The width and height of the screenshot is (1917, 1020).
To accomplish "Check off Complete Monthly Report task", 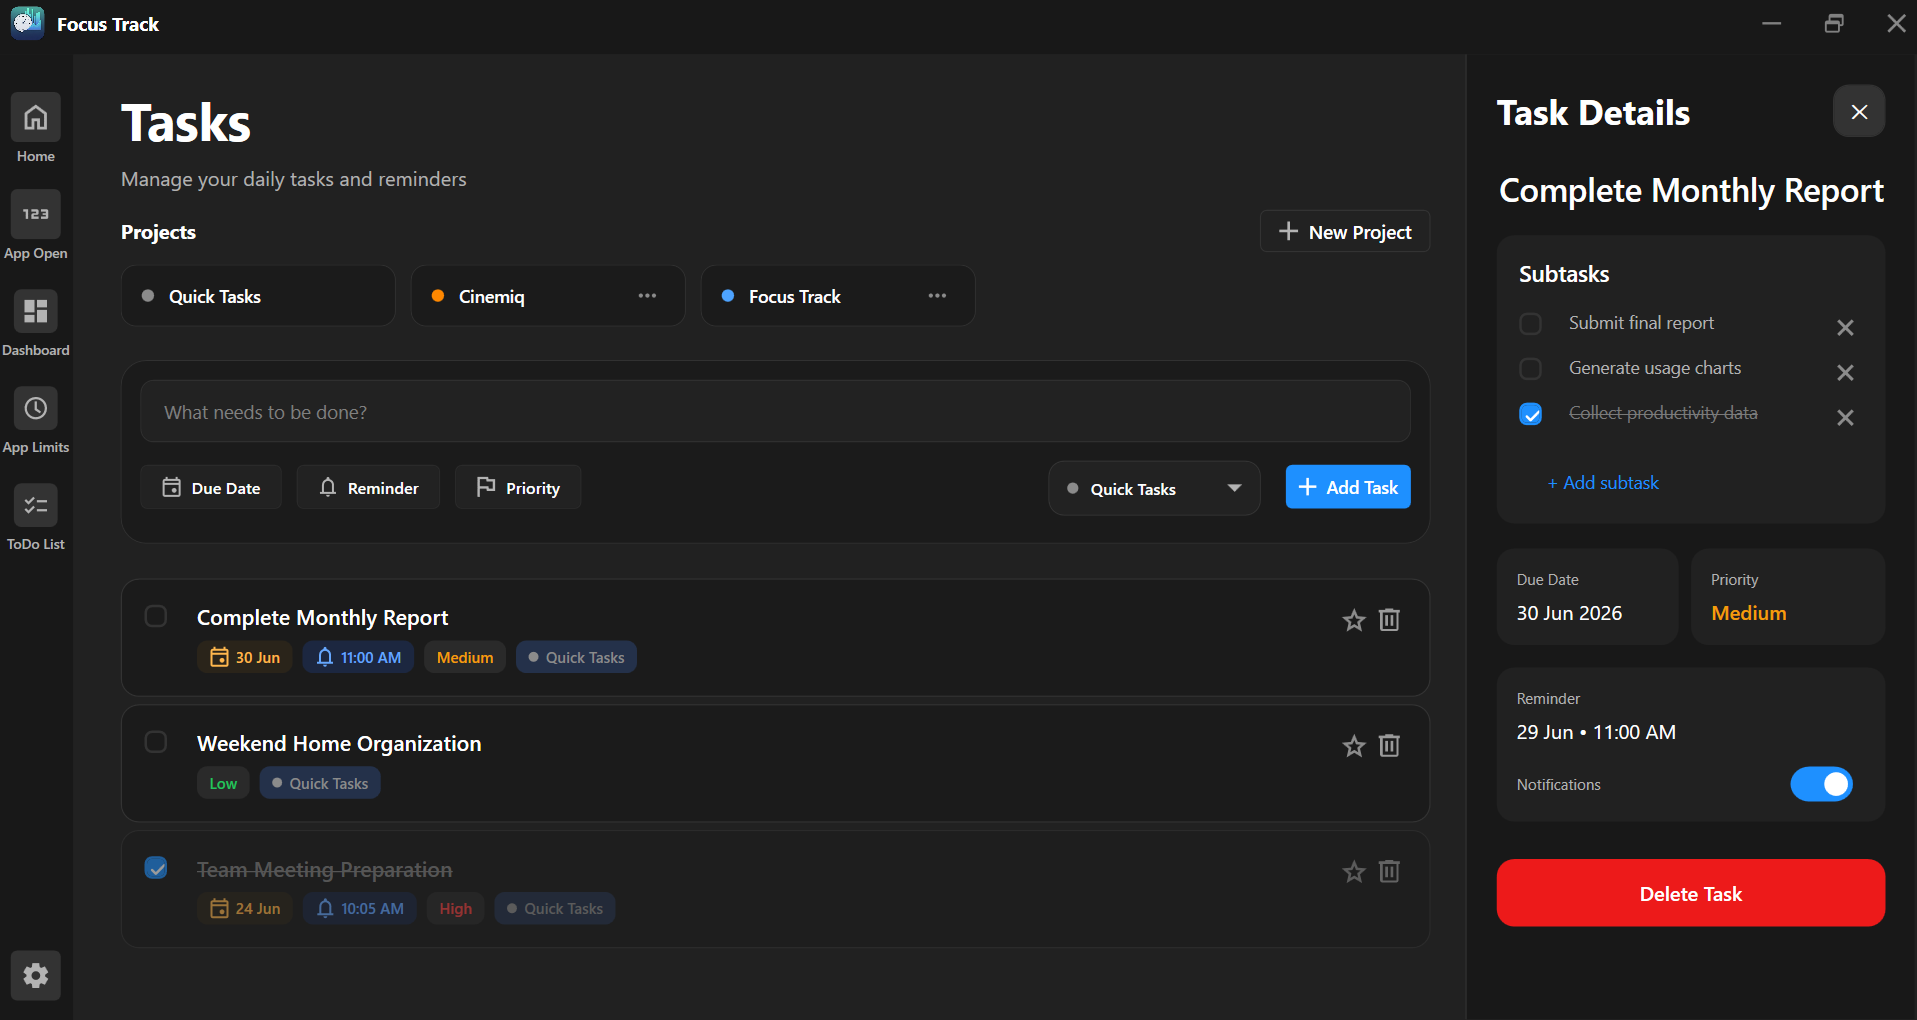I will 156,616.
